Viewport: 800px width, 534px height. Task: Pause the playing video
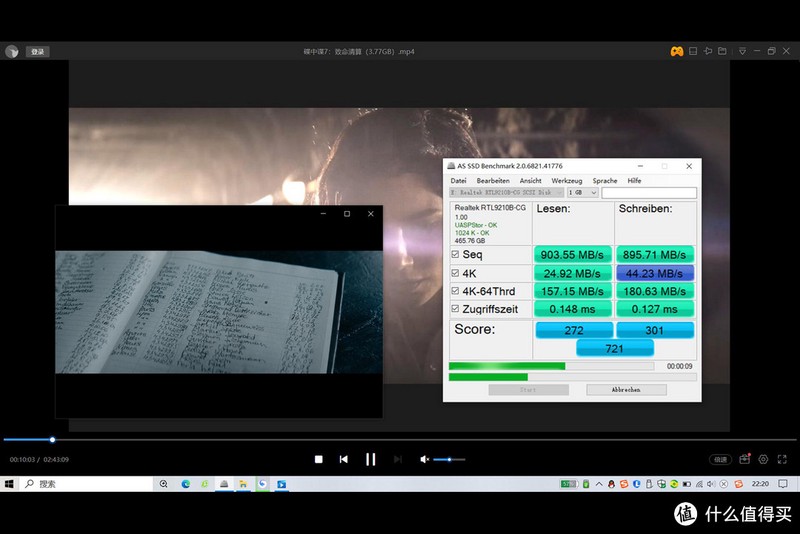click(371, 460)
